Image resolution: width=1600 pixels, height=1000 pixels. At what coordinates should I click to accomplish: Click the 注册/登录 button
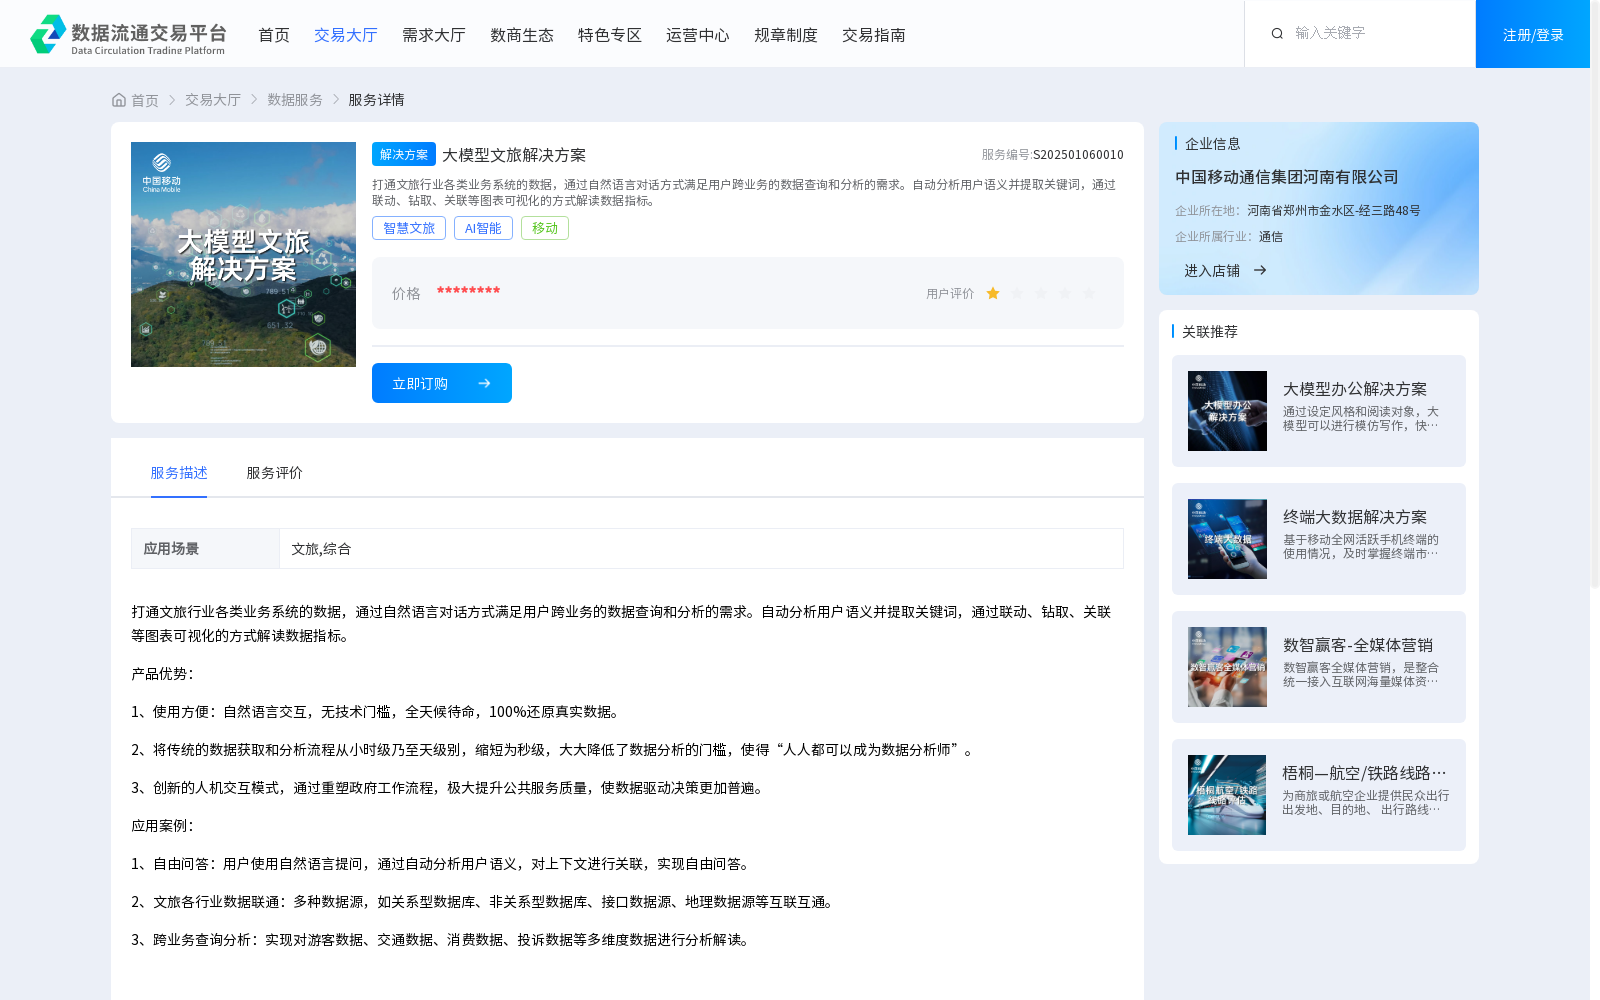point(1533,34)
